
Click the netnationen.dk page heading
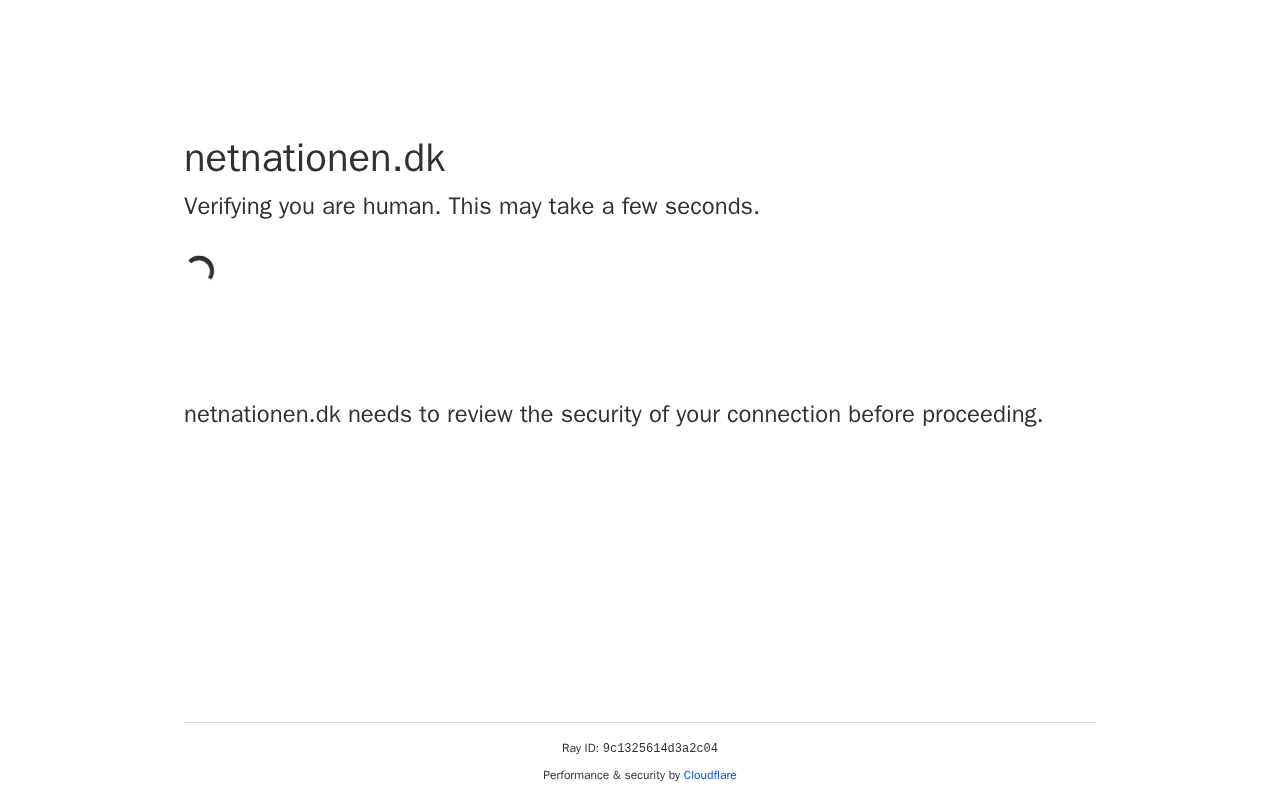point(314,158)
